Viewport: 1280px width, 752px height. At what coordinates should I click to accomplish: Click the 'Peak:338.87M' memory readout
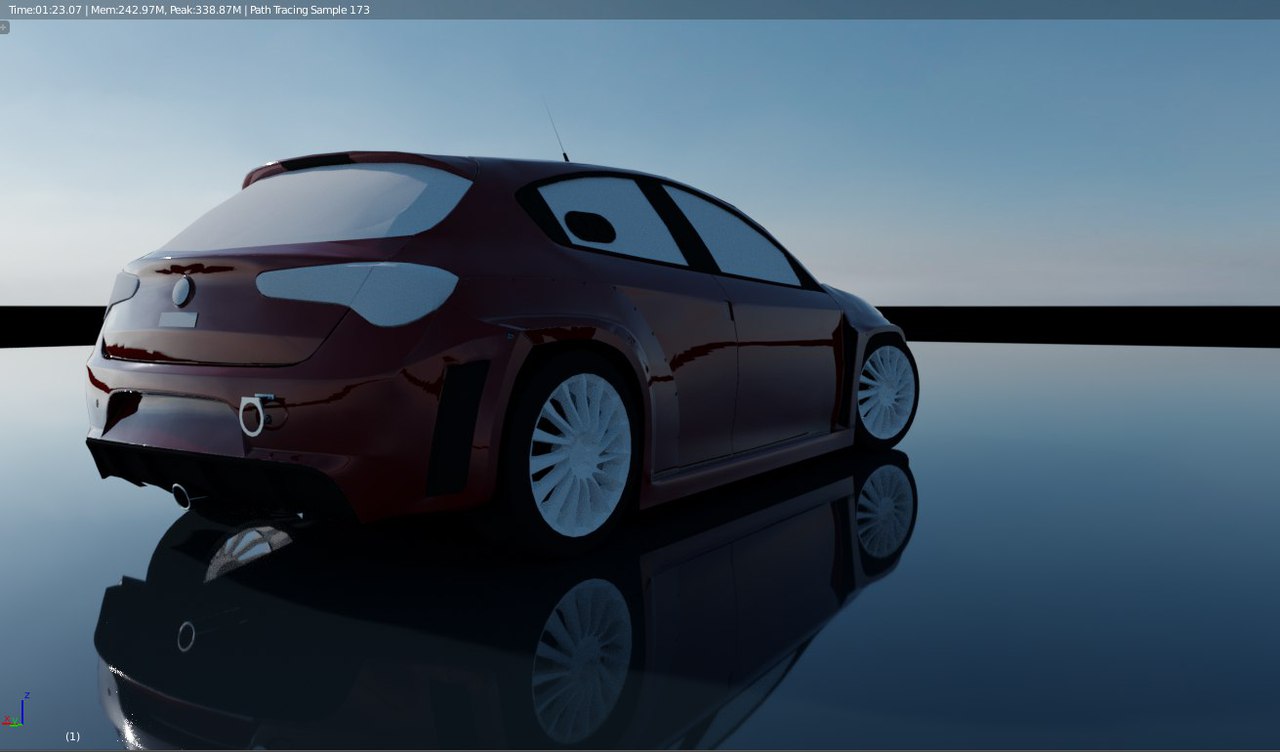click(x=206, y=10)
